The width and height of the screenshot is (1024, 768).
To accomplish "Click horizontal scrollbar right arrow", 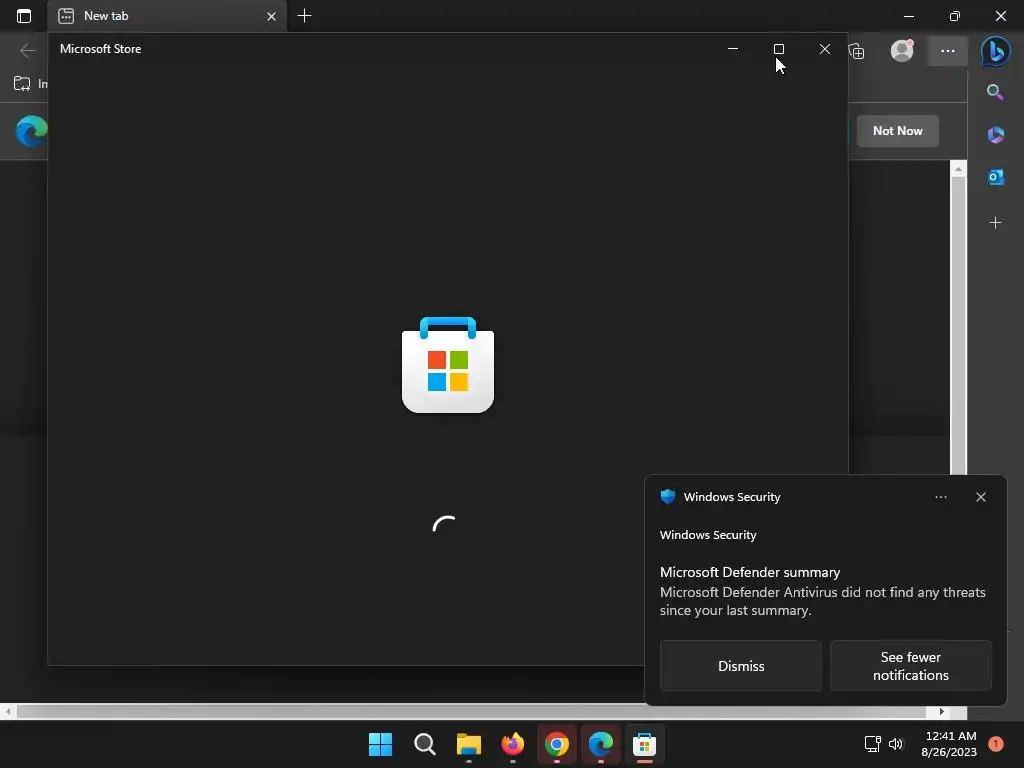I will point(942,711).
